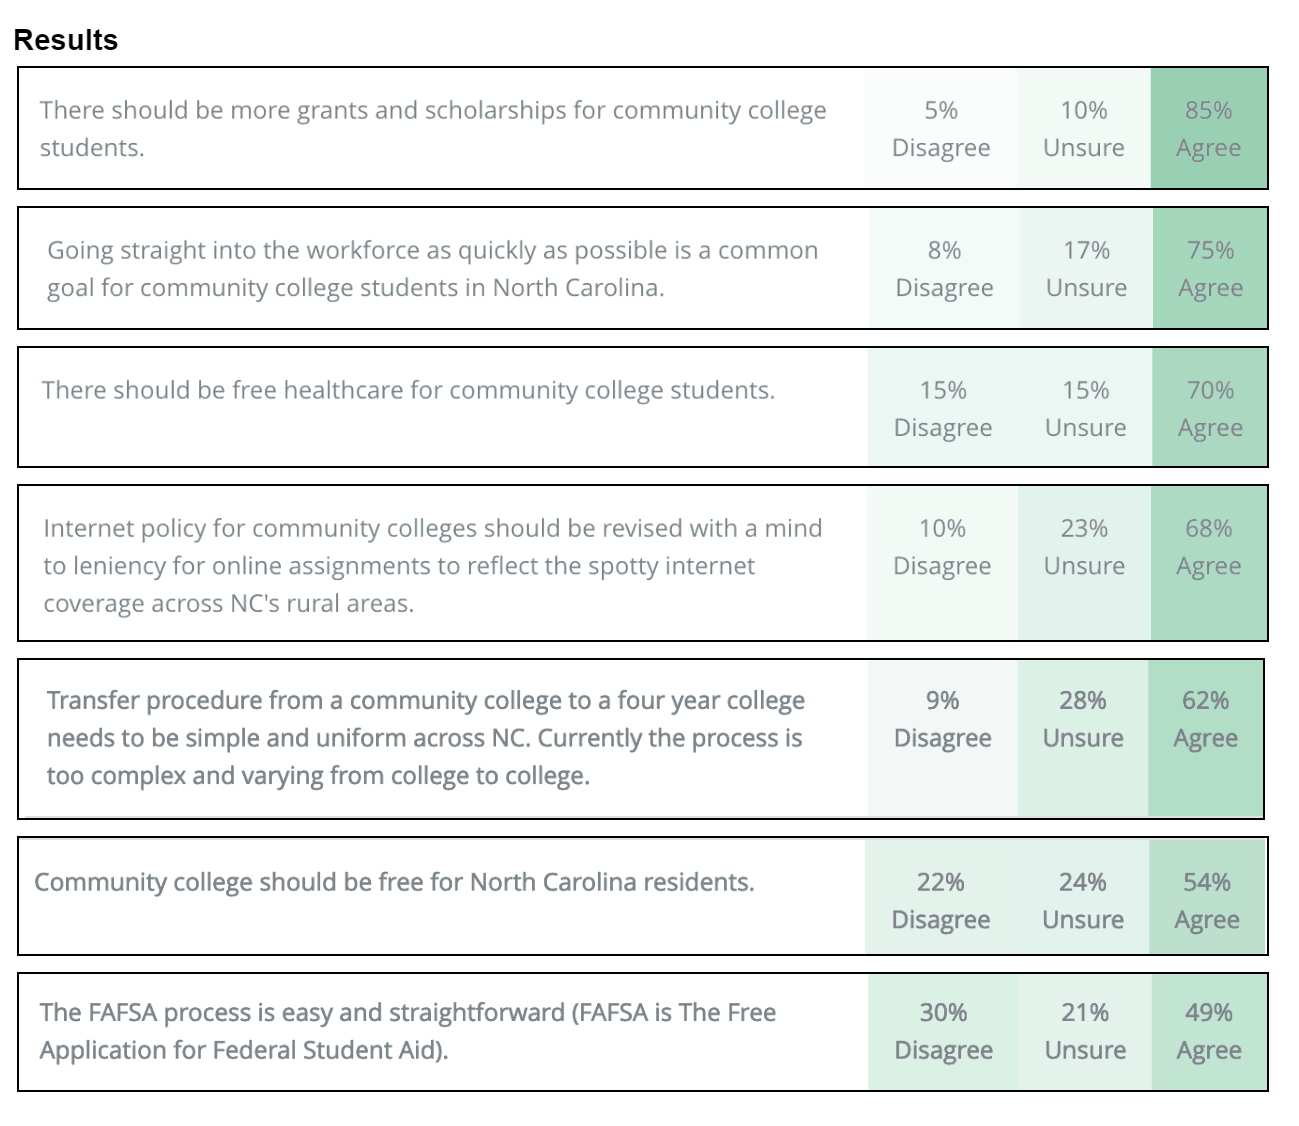Select the 54% Agree cell
The image size is (1299, 1126).
point(1207,900)
